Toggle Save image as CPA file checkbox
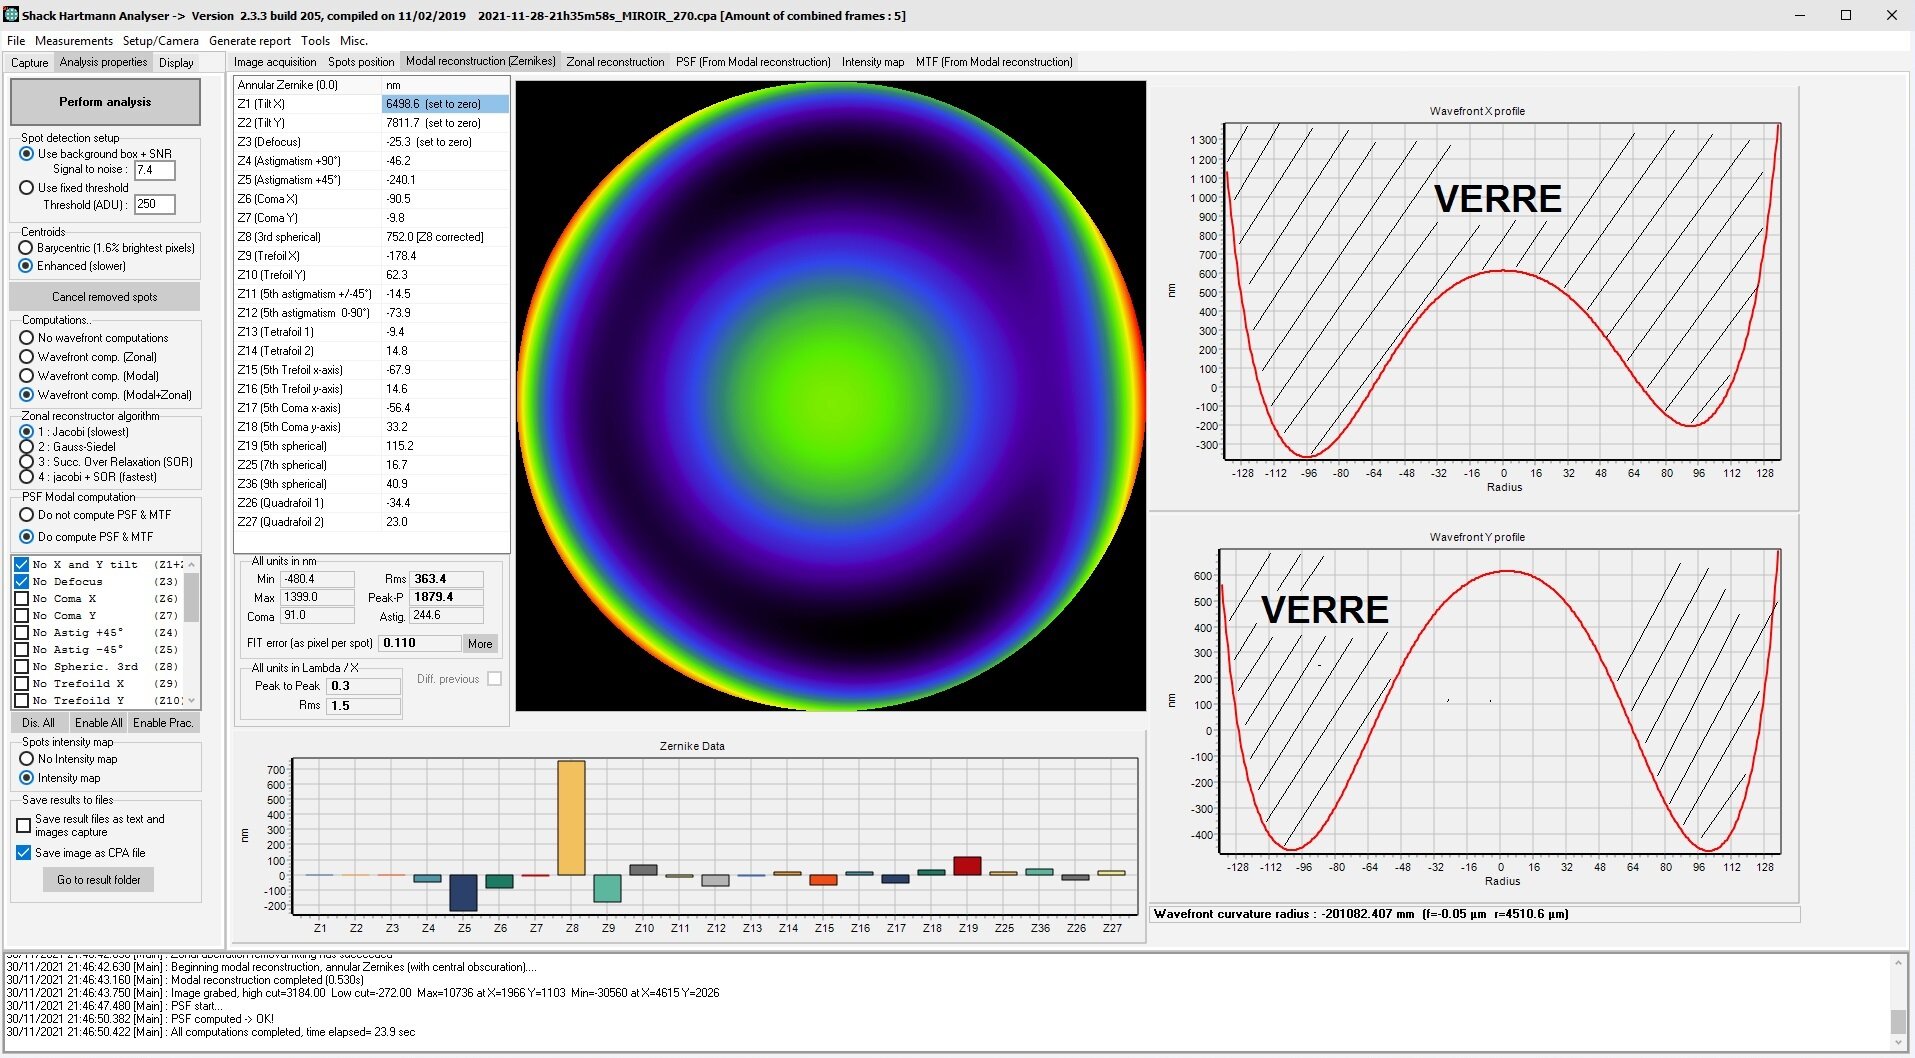The height and width of the screenshot is (1058, 1915). (23, 853)
